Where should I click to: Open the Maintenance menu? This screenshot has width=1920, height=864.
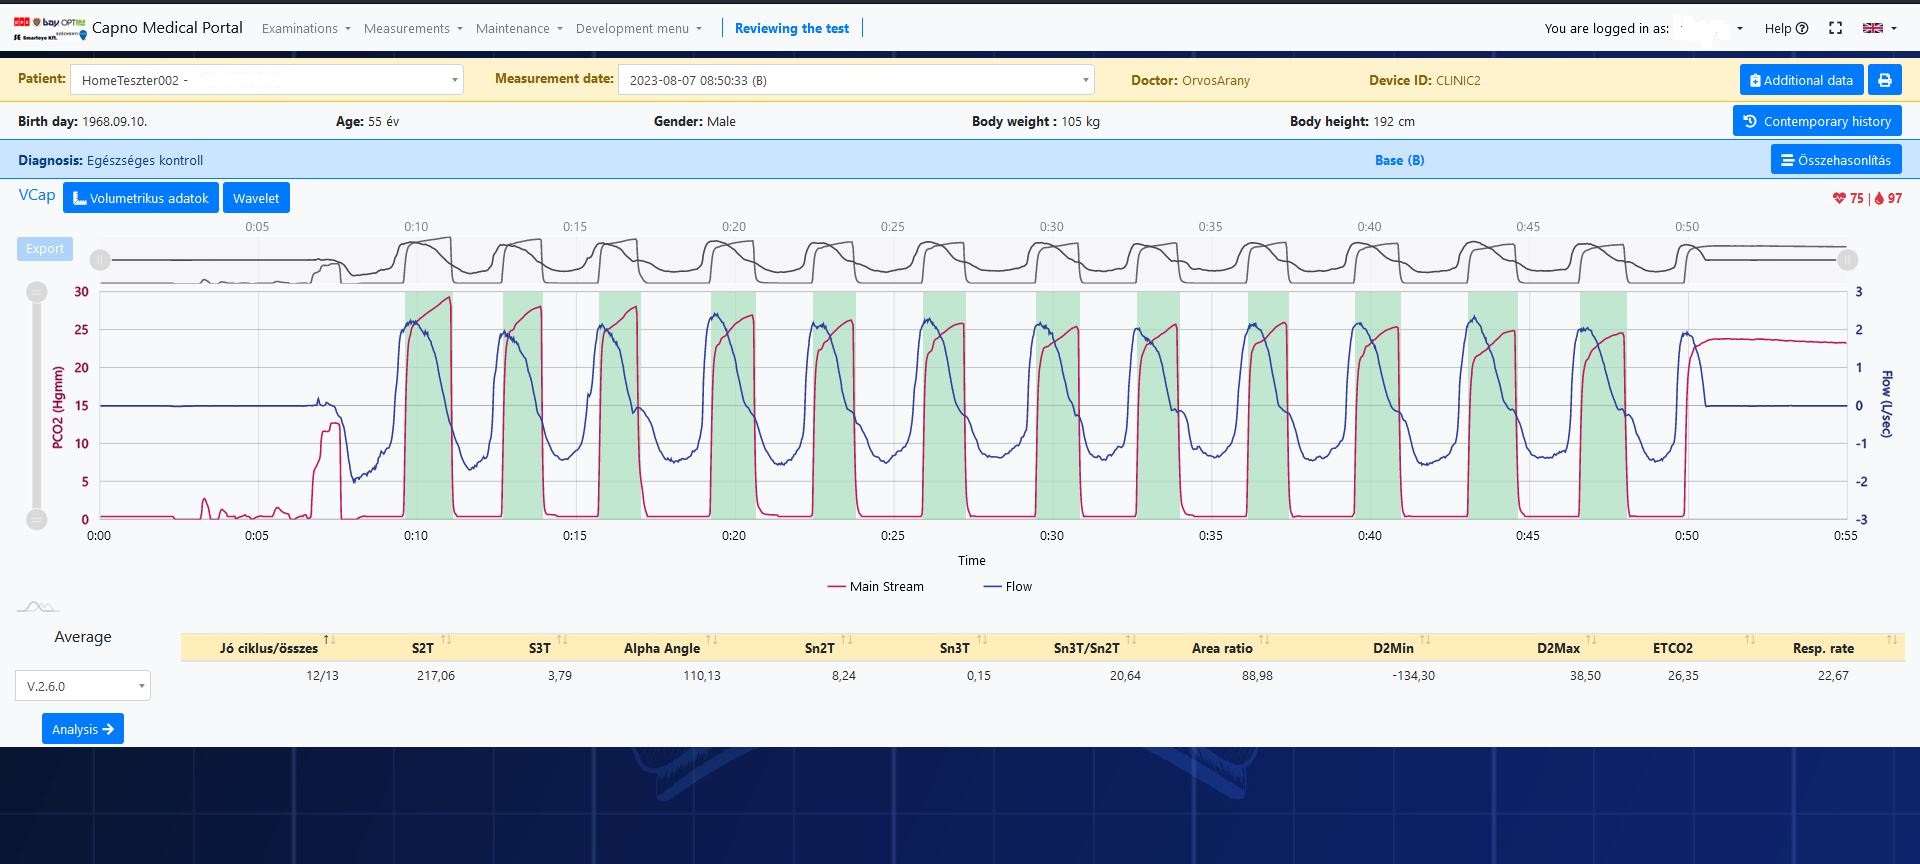(x=518, y=28)
